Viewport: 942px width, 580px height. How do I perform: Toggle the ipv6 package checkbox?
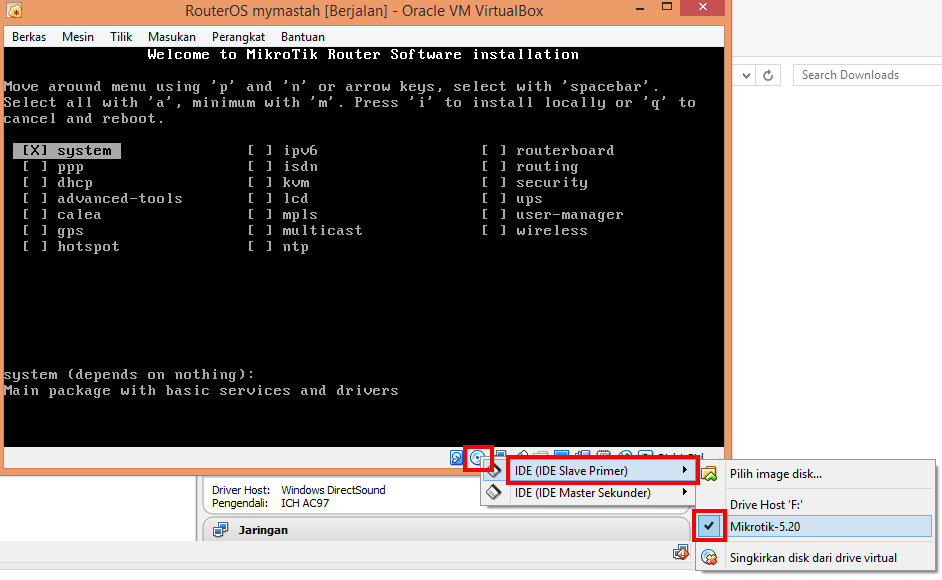pyautogui.click(x=260, y=150)
